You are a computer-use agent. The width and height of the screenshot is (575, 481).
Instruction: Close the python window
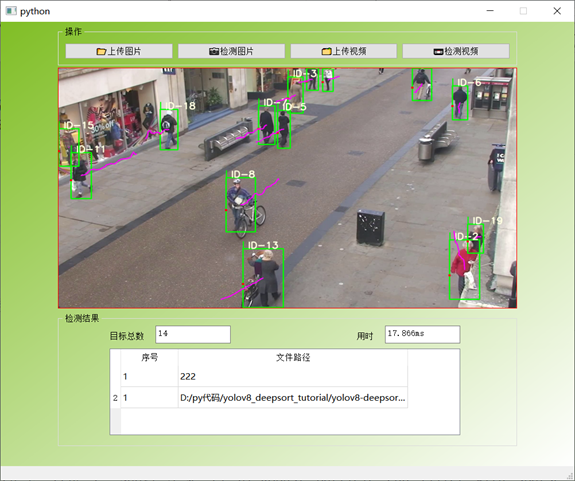tap(557, 11)
